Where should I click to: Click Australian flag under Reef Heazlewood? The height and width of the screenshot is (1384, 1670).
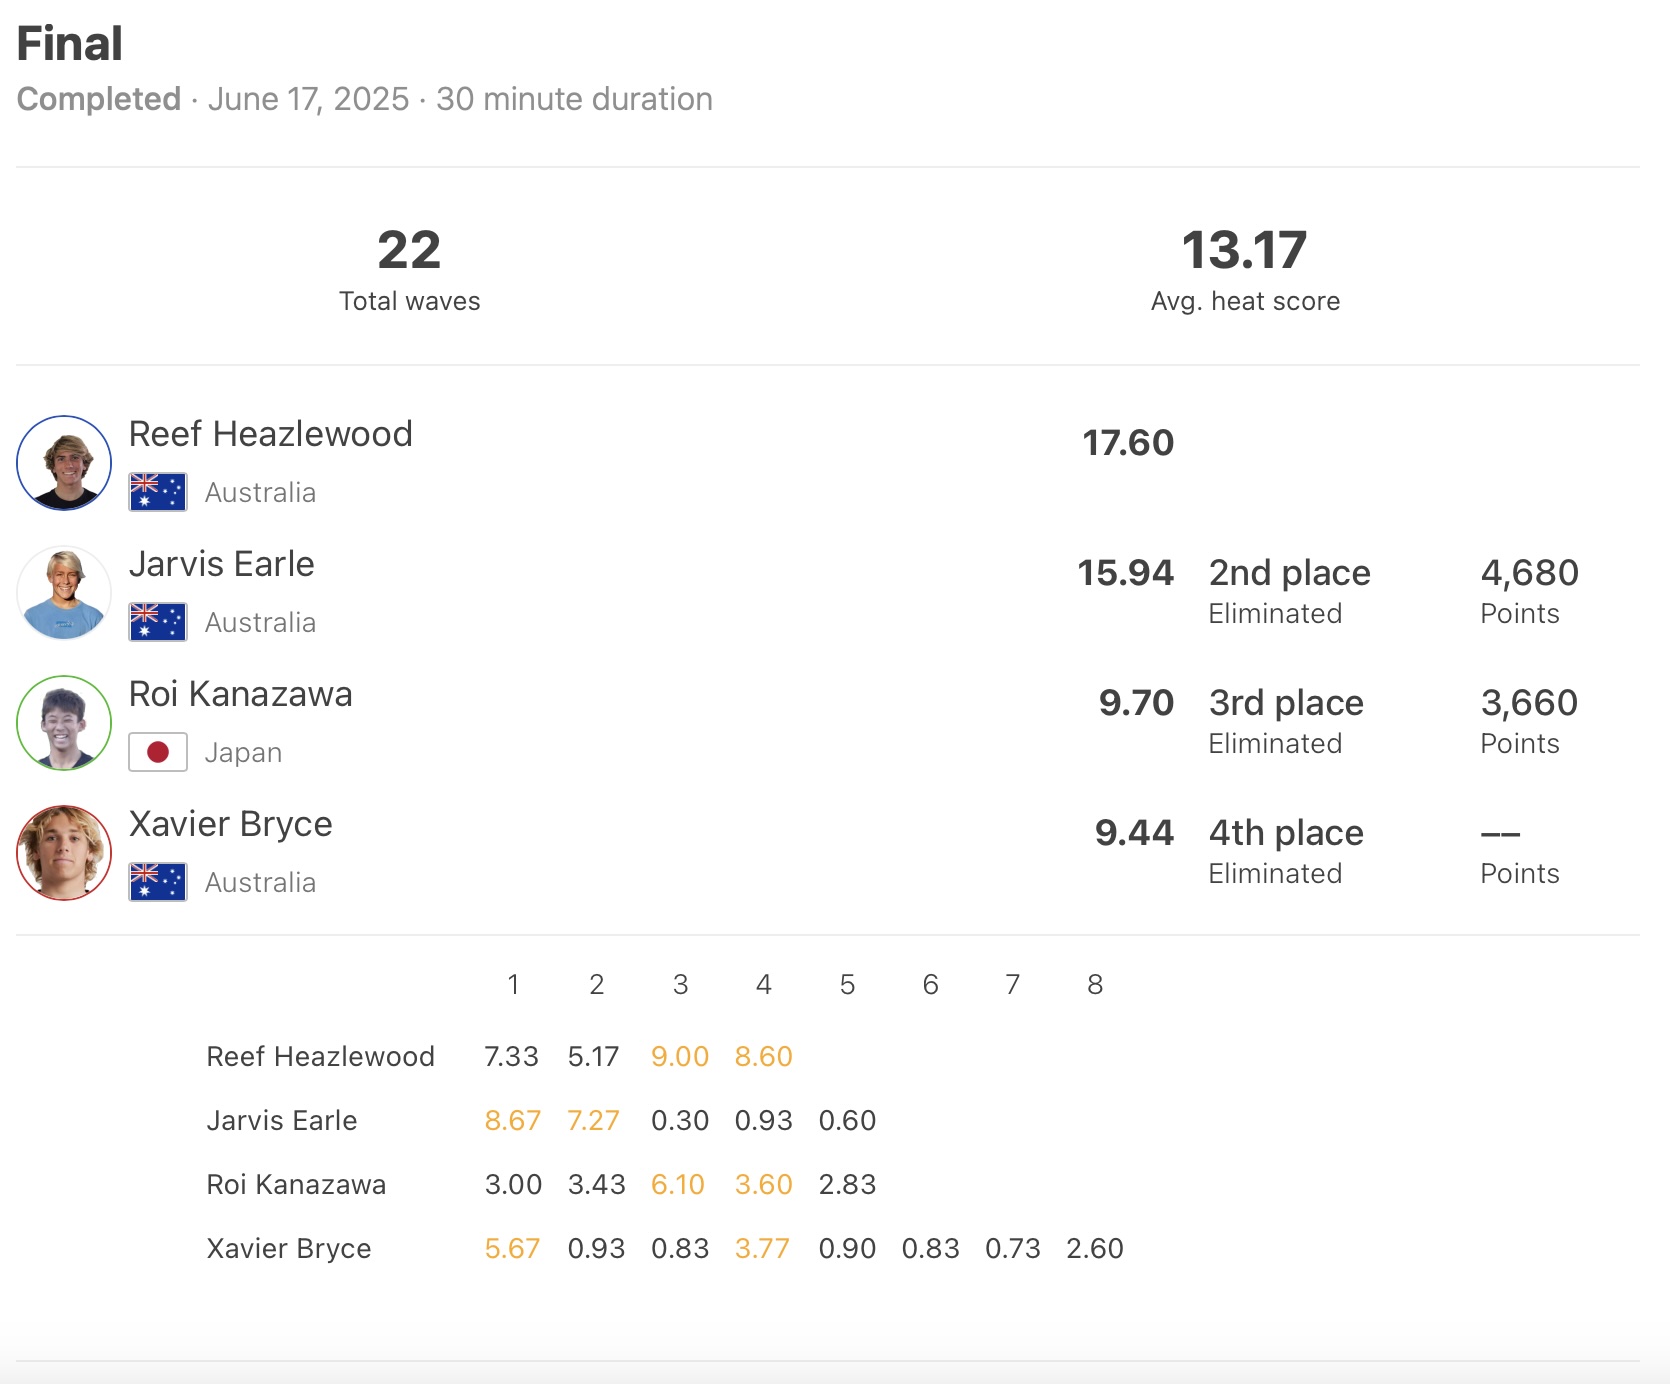[158, 492]
